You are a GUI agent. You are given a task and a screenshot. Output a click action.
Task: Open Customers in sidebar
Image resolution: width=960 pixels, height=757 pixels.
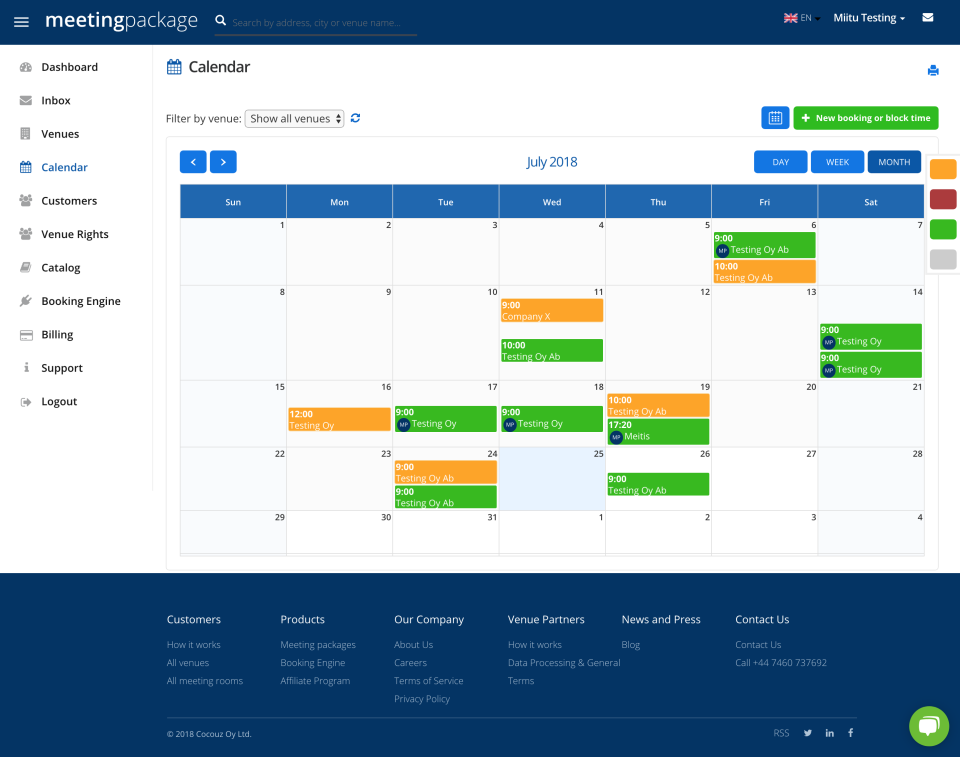[69, 200]
